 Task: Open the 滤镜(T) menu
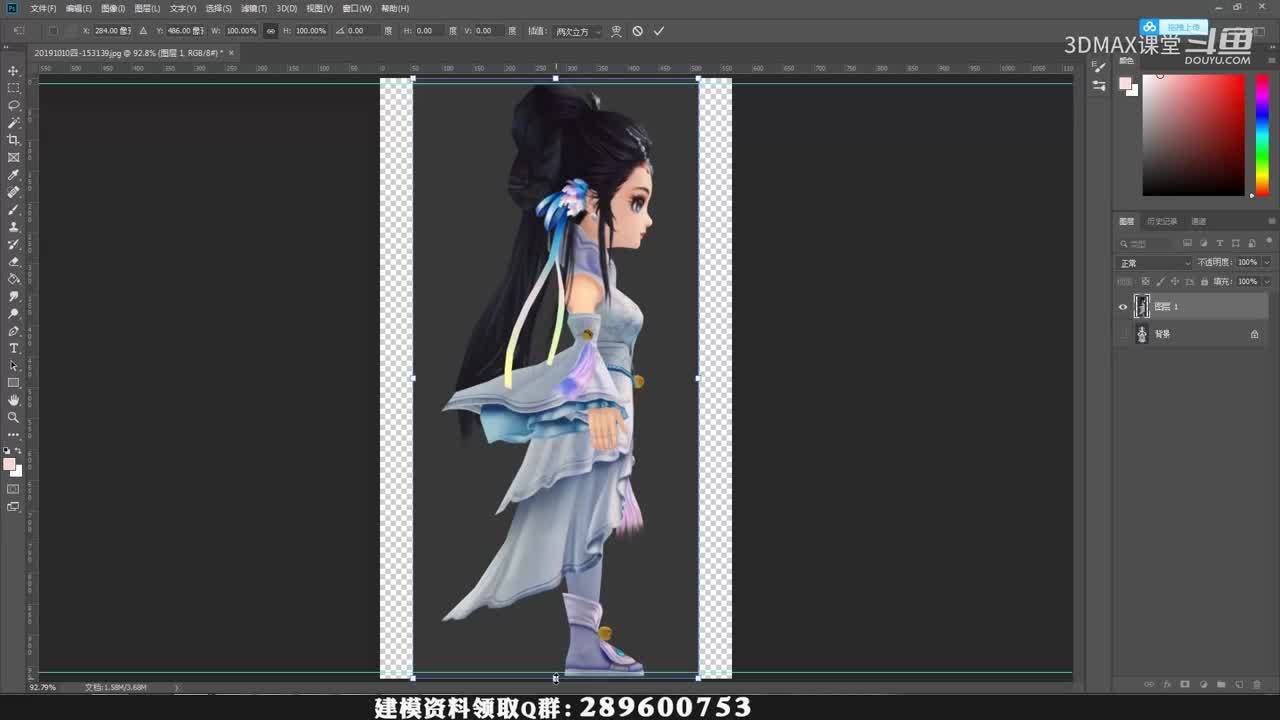pos(254,8)
